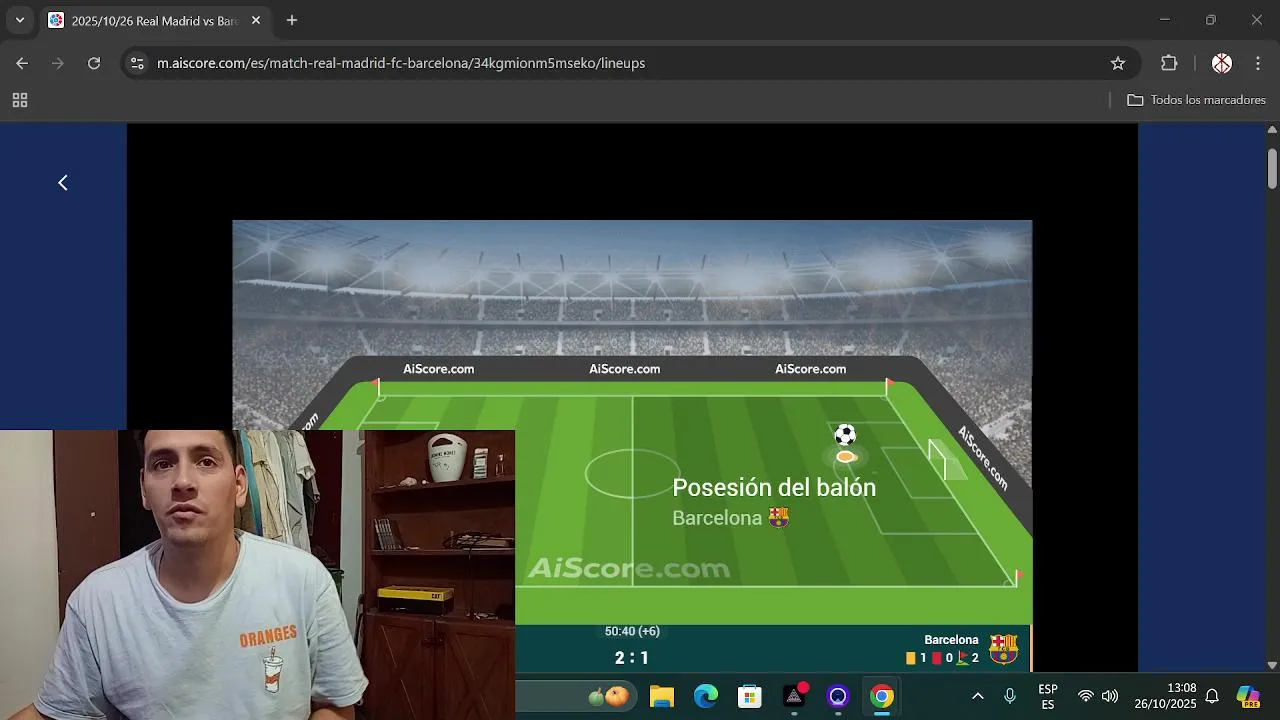Open the Apps grid in the bookmarks bar

[20, 100]
